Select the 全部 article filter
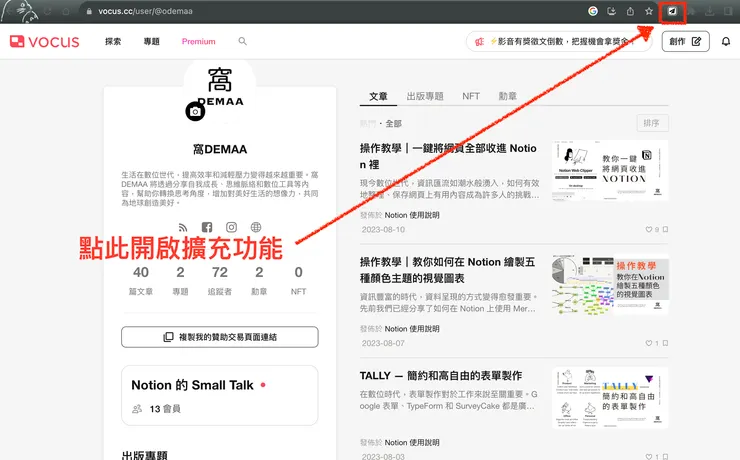Screen dimensions: 740x460 [x=394, y=124]
